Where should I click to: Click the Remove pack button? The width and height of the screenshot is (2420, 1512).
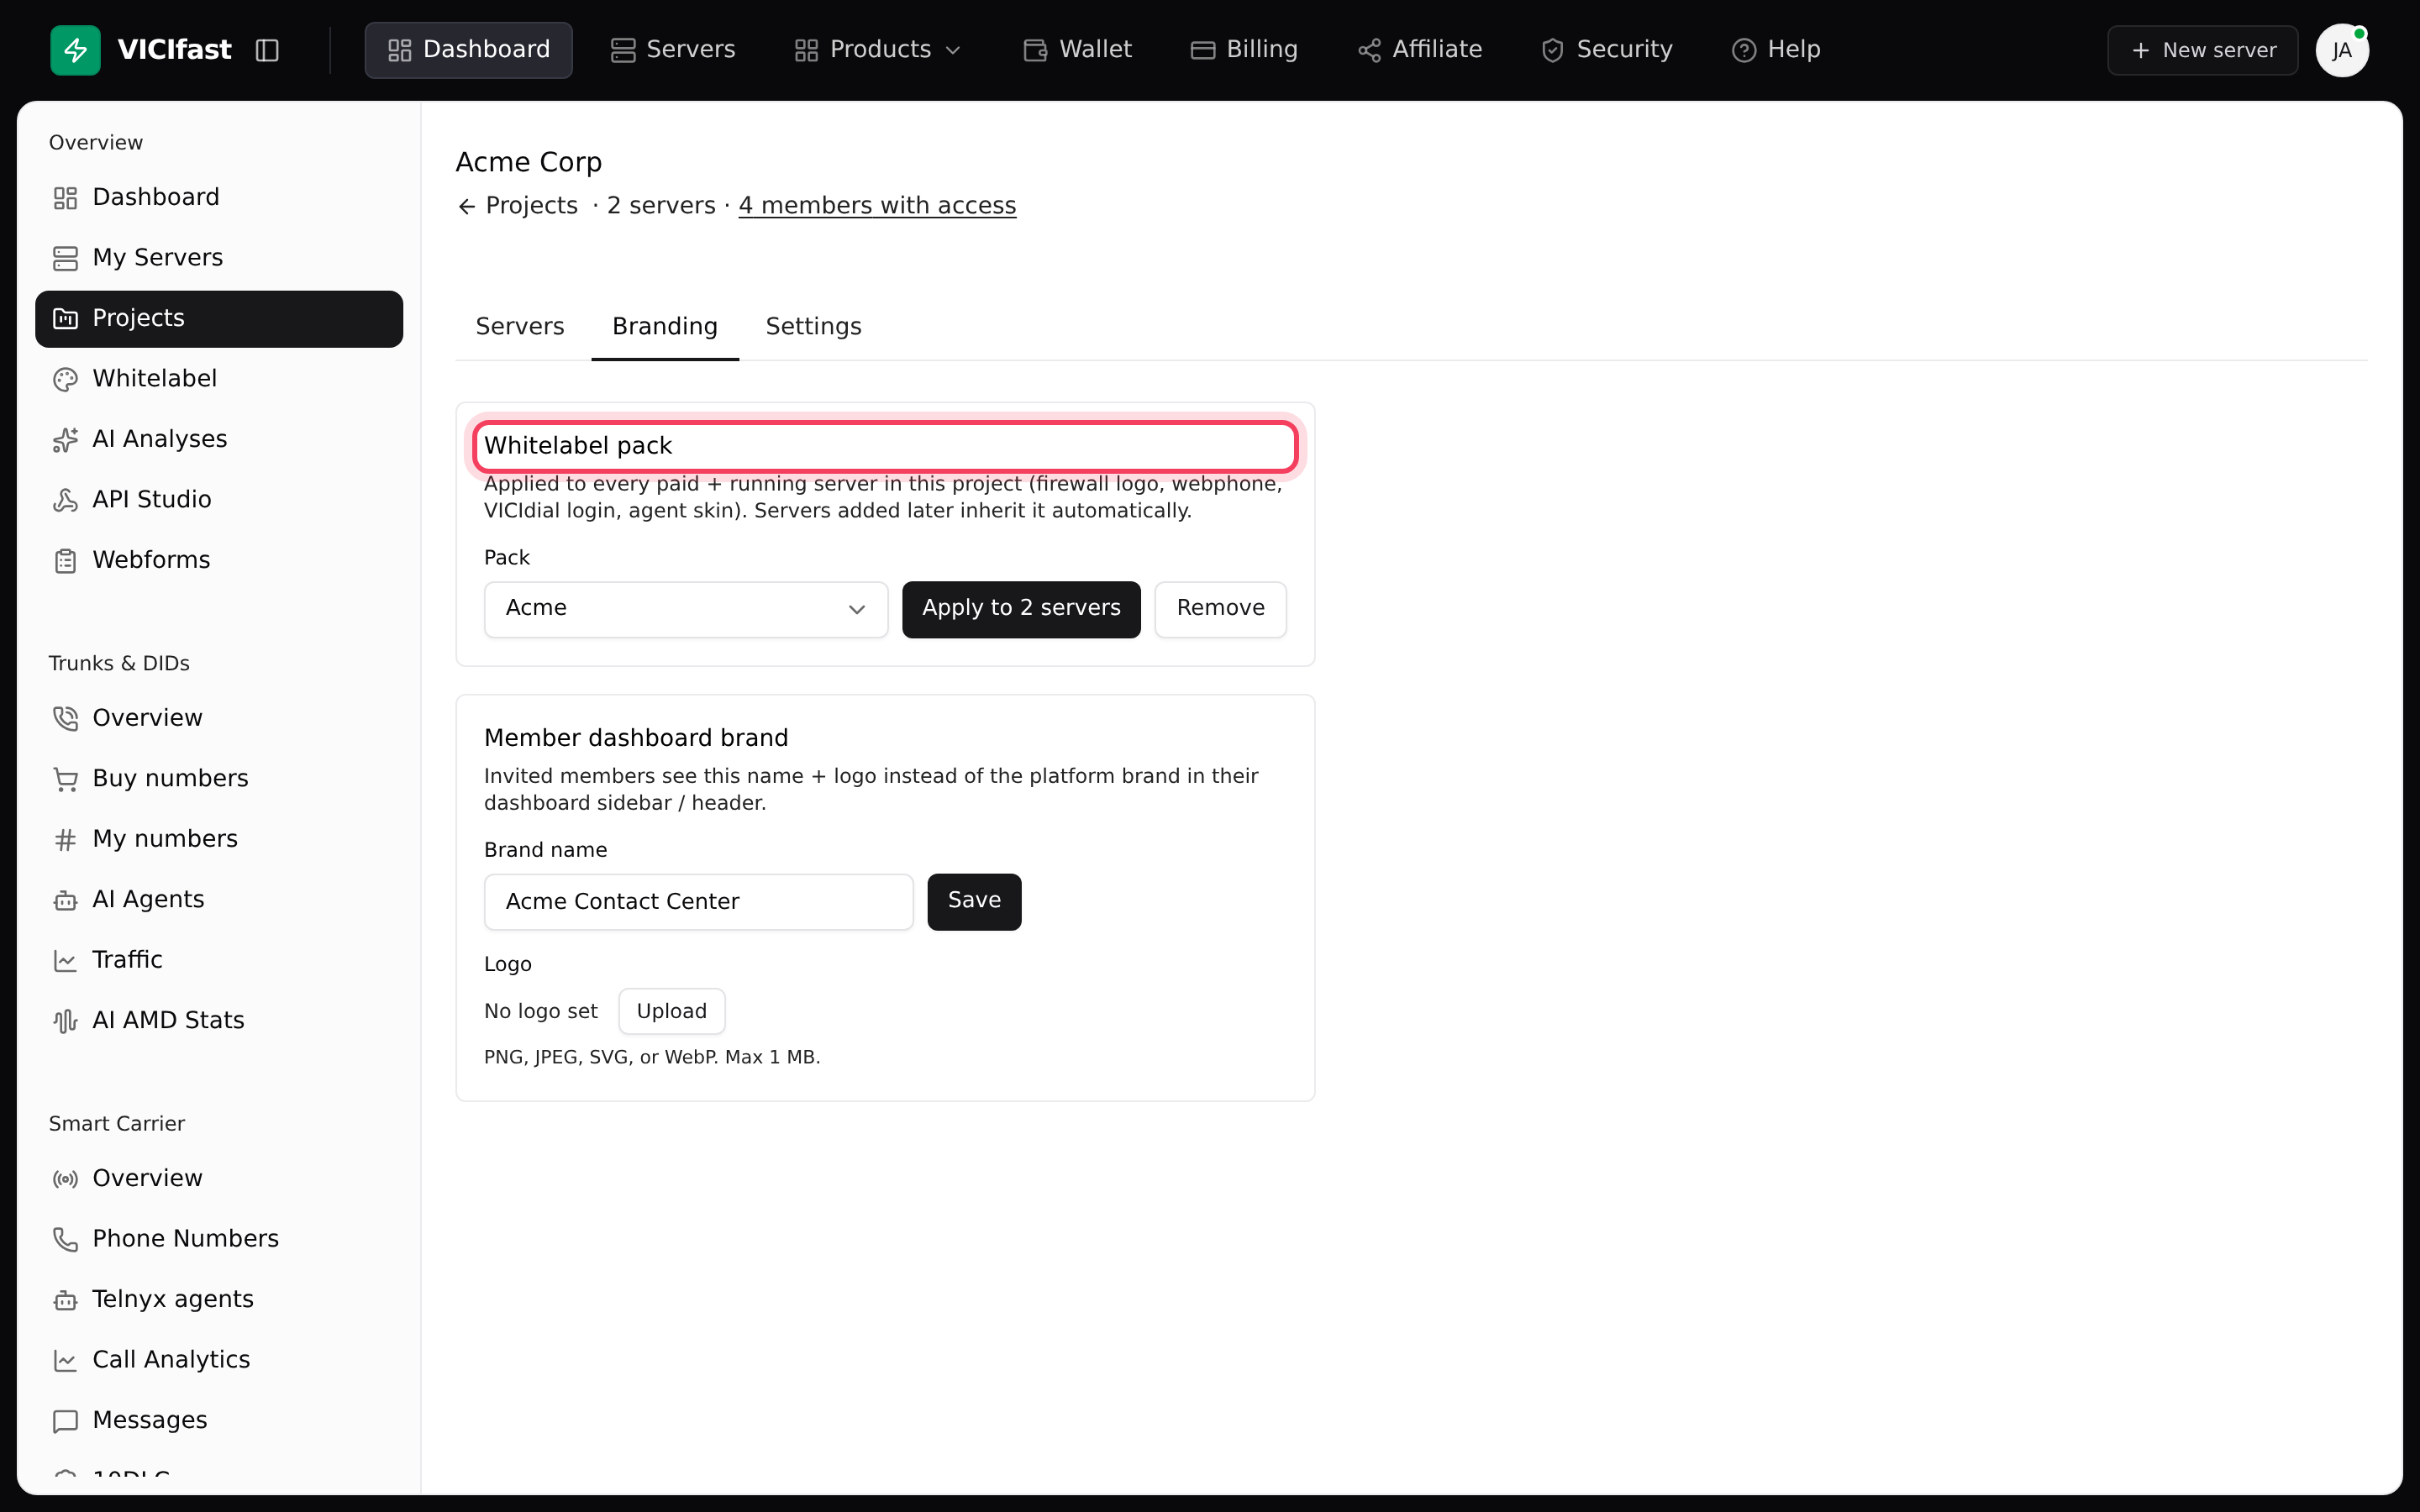pyautogui.click(x=1220, y=609)
